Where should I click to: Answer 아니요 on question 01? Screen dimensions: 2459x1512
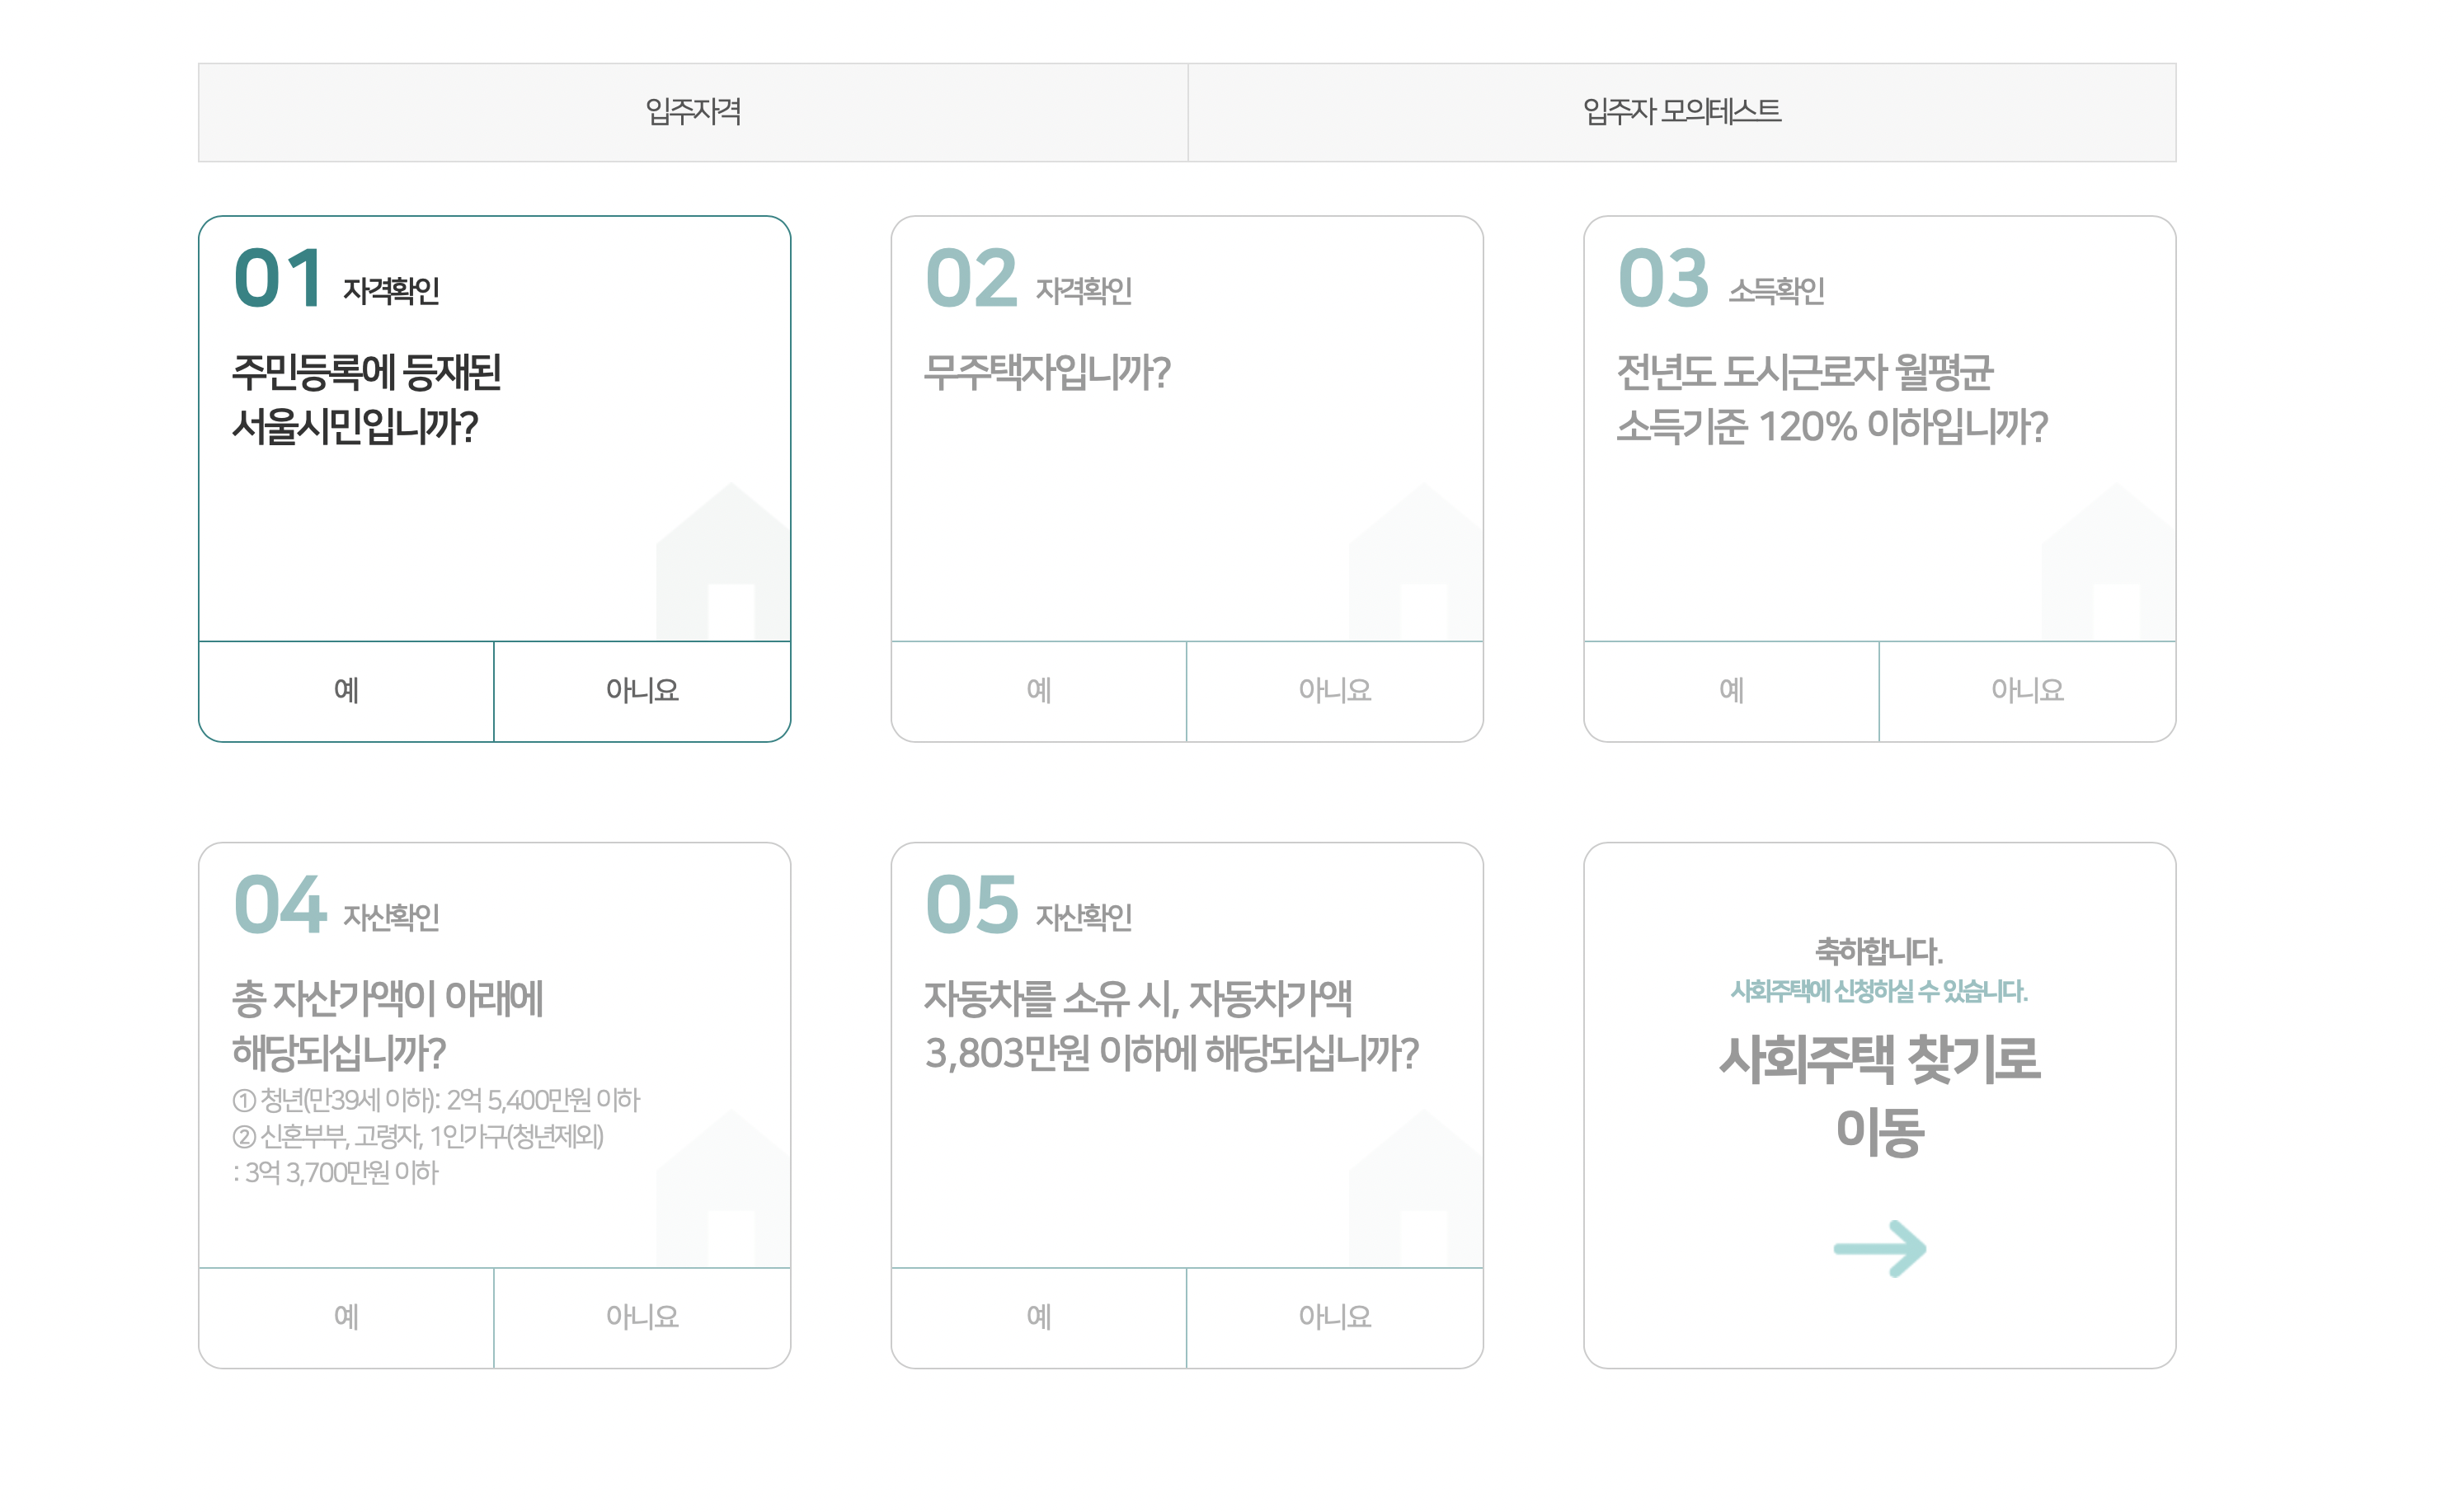(642, 690)
